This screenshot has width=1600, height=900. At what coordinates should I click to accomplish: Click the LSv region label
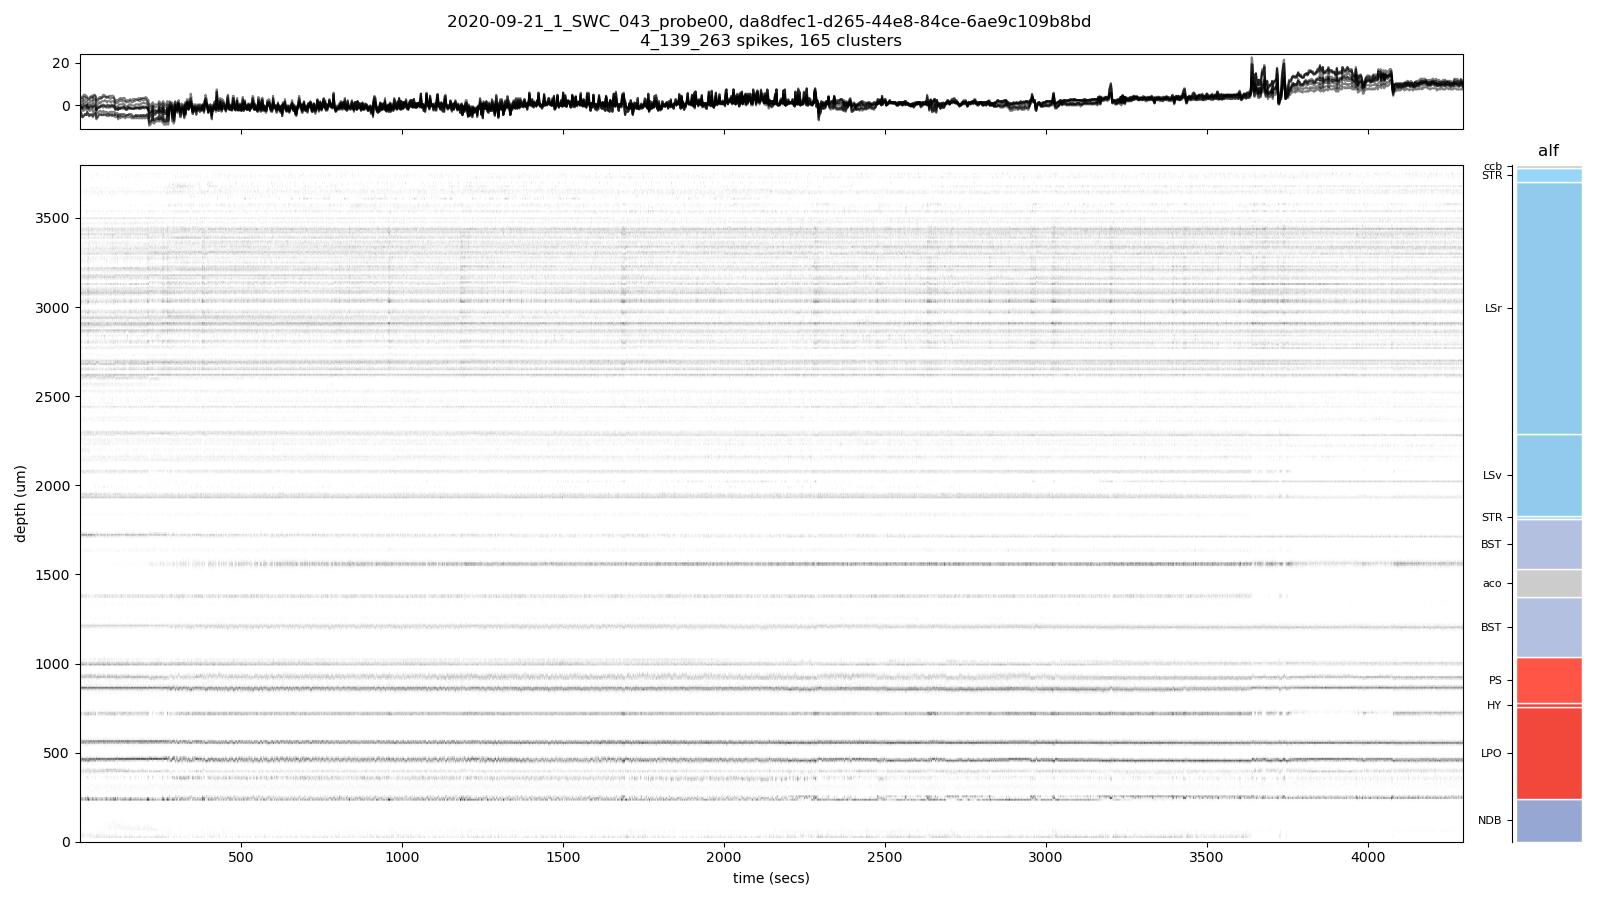(x=1492, y=475)
